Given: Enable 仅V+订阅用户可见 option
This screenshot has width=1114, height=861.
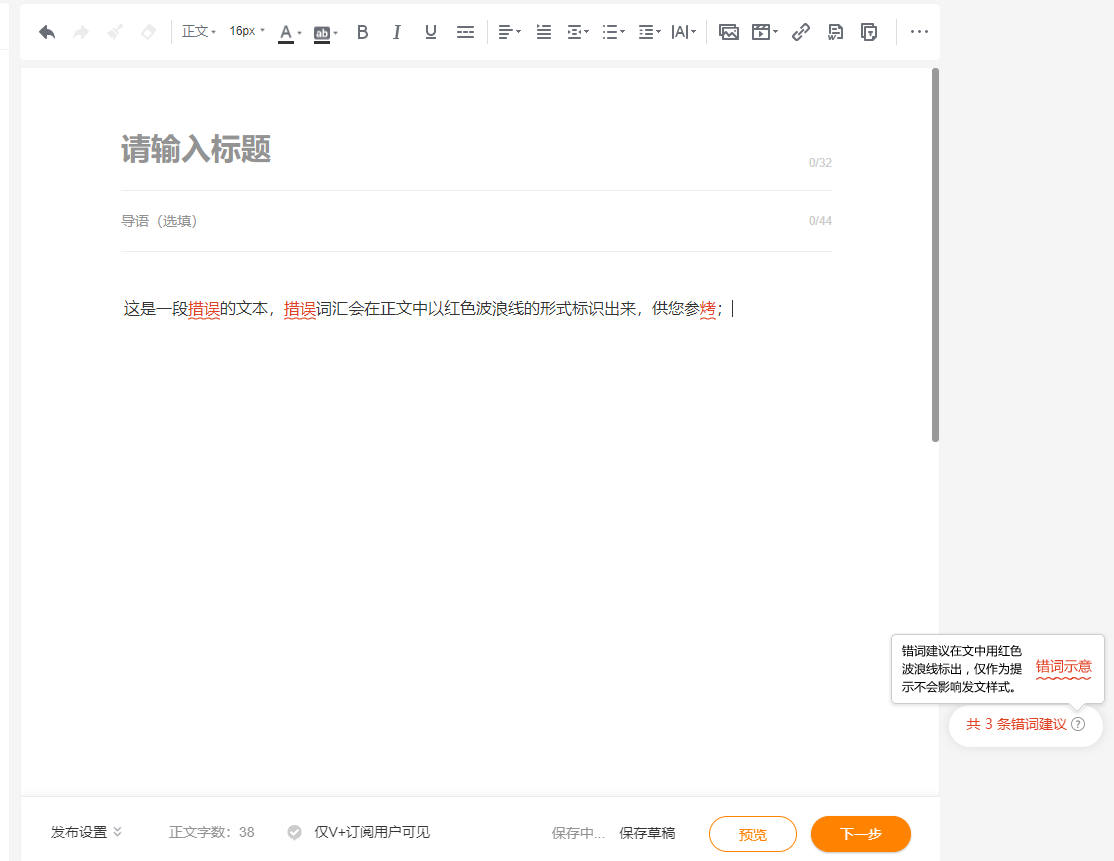Looking at the screenshot, I should (x=294, y=832).
